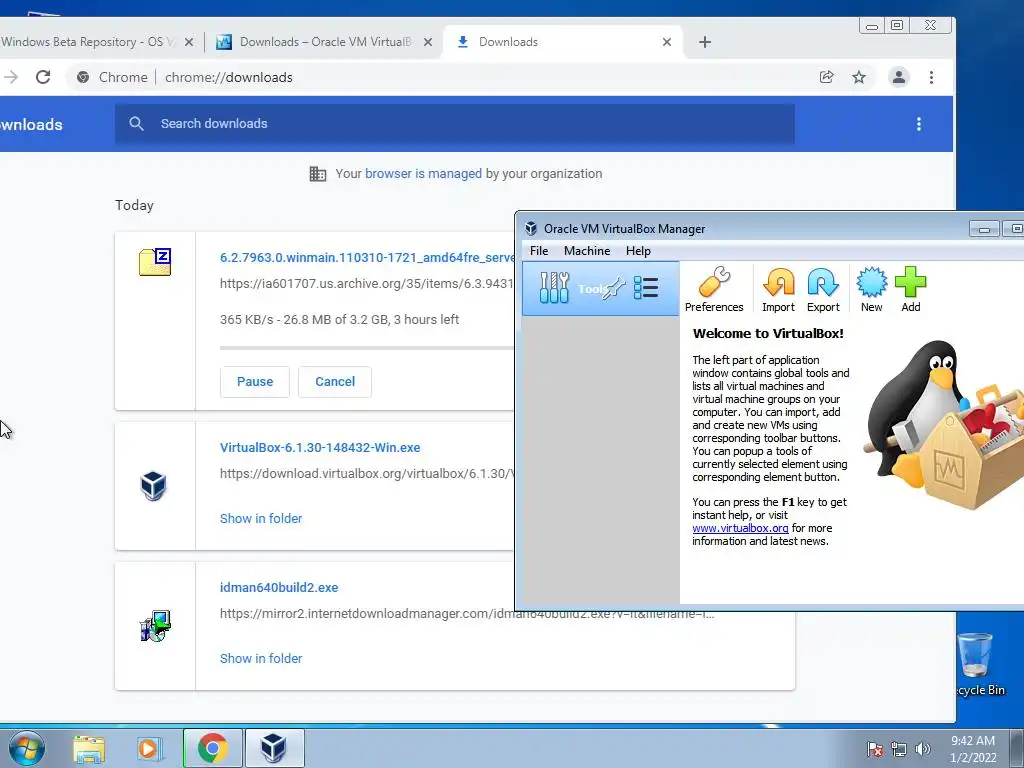Open the Tools list menu icon
The height and width of the screenshot is (768, 1024).
coord(646,287)
